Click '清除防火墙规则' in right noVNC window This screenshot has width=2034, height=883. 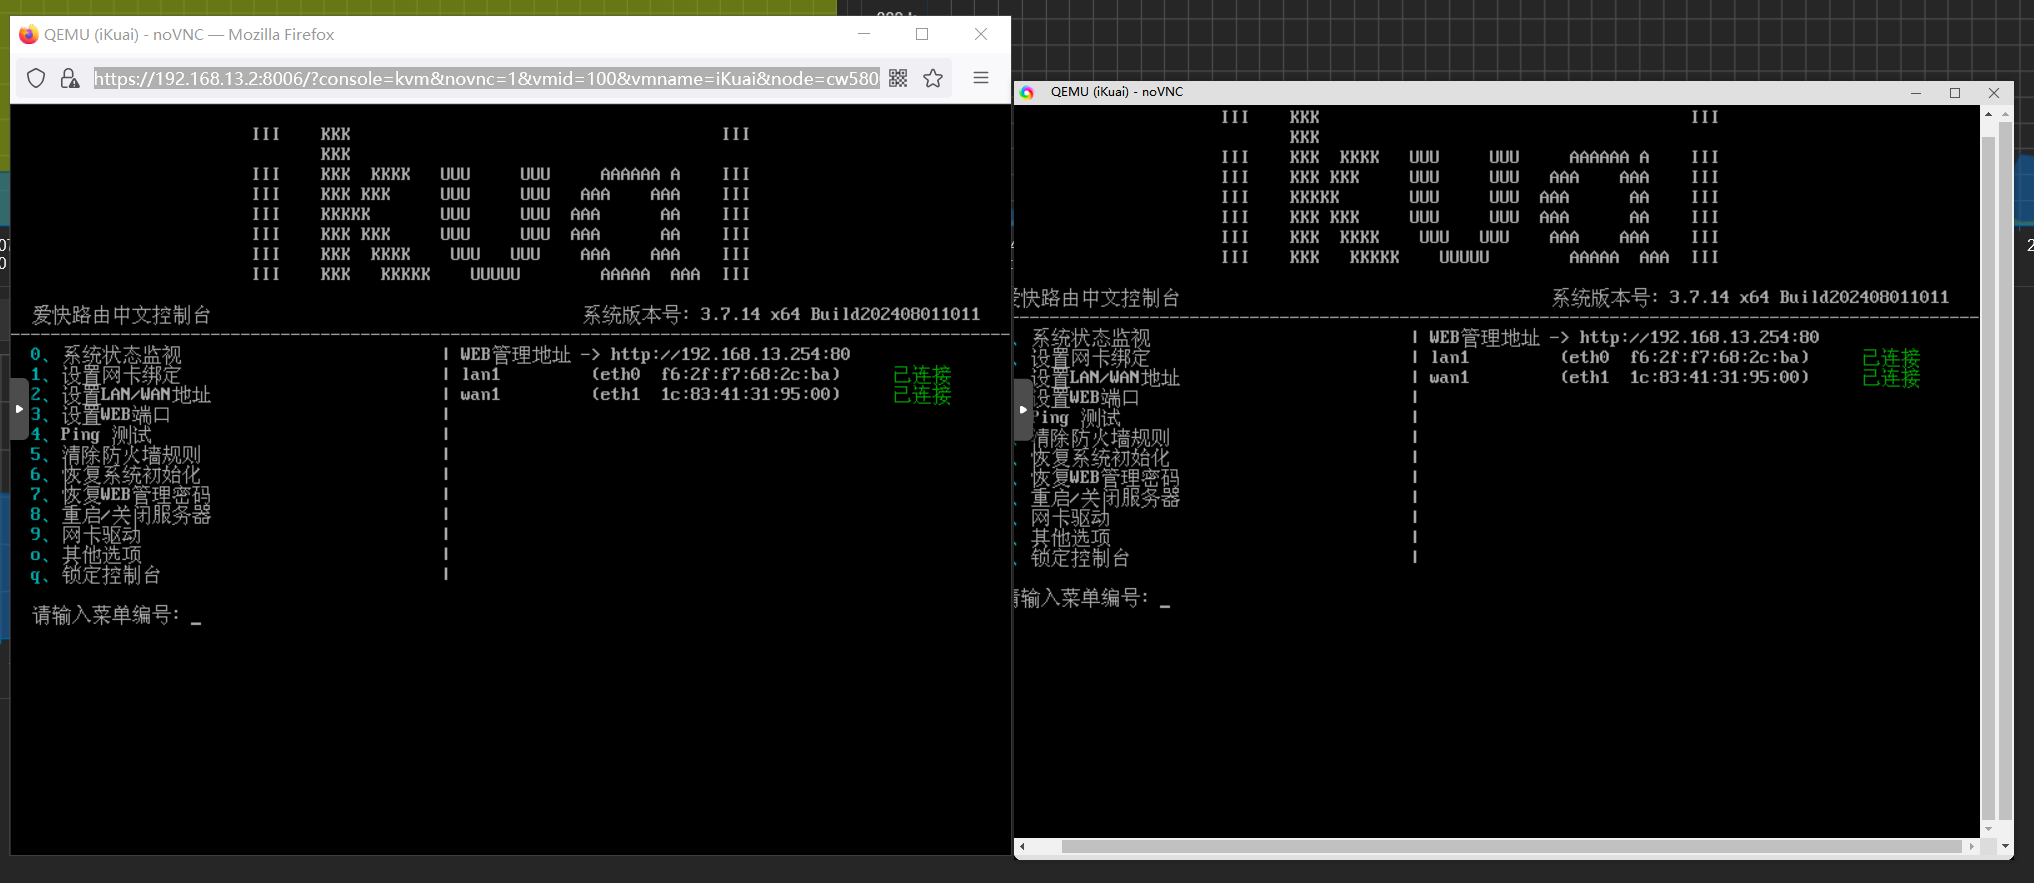[1100, 438]
